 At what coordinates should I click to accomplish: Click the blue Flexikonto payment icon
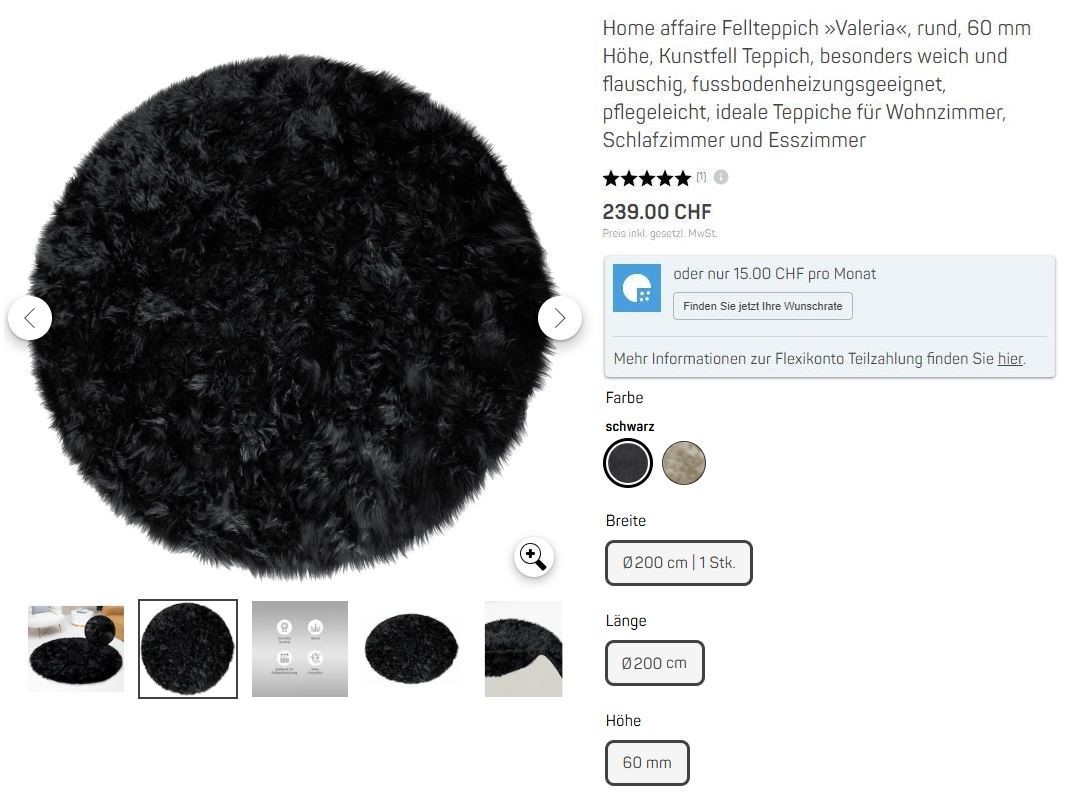point(637,288)
